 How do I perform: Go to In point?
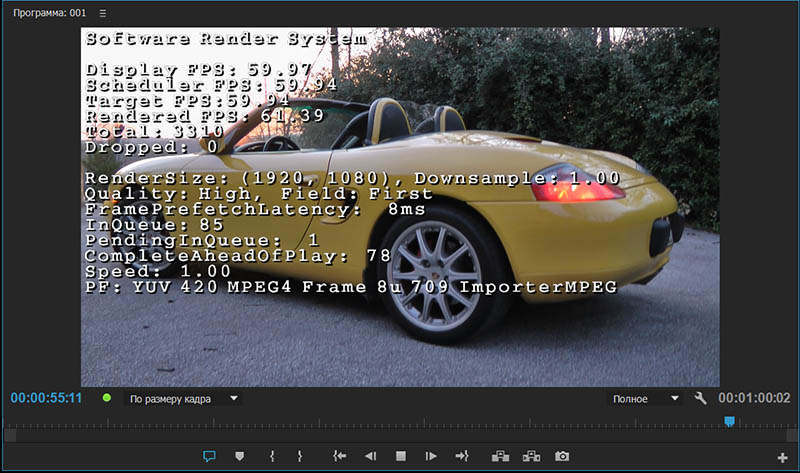pos(340,456)
